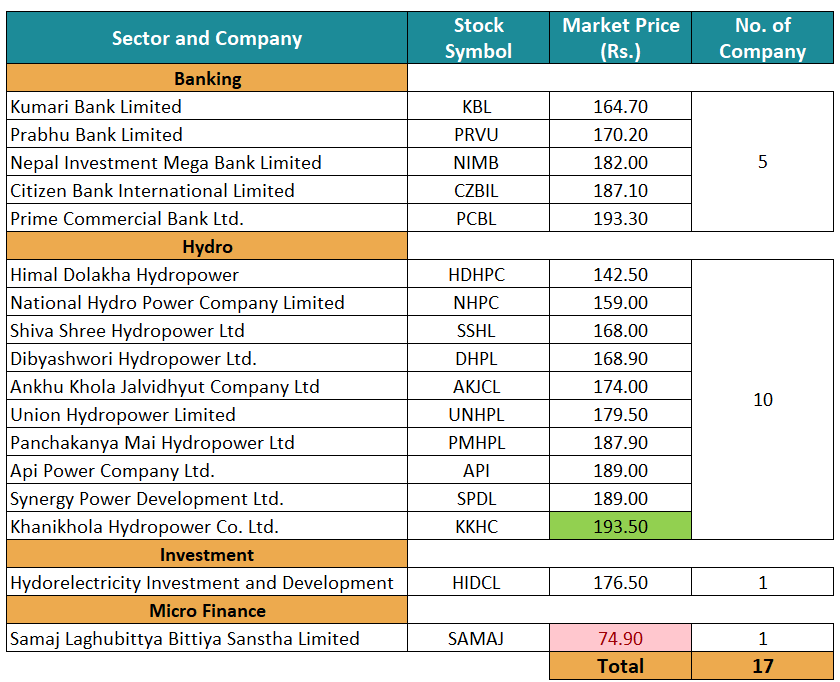Select the Samaj Laghubittya Bittiya Sanstha cell
840x682 pixels.
pyautogui.click(x=207, y=638)
